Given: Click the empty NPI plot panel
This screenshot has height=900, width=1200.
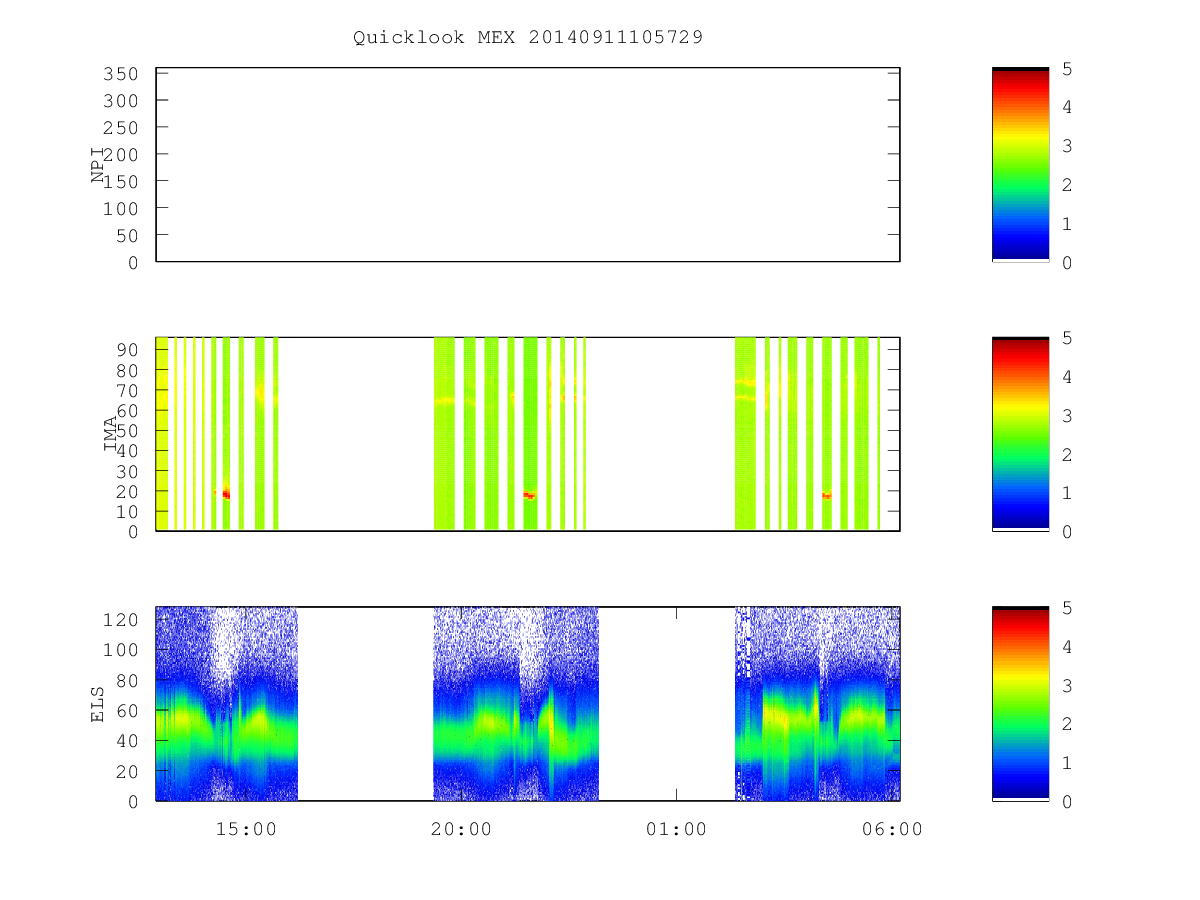Looking at the screenshot, I should pyautogui.click(x=528, y=165).
